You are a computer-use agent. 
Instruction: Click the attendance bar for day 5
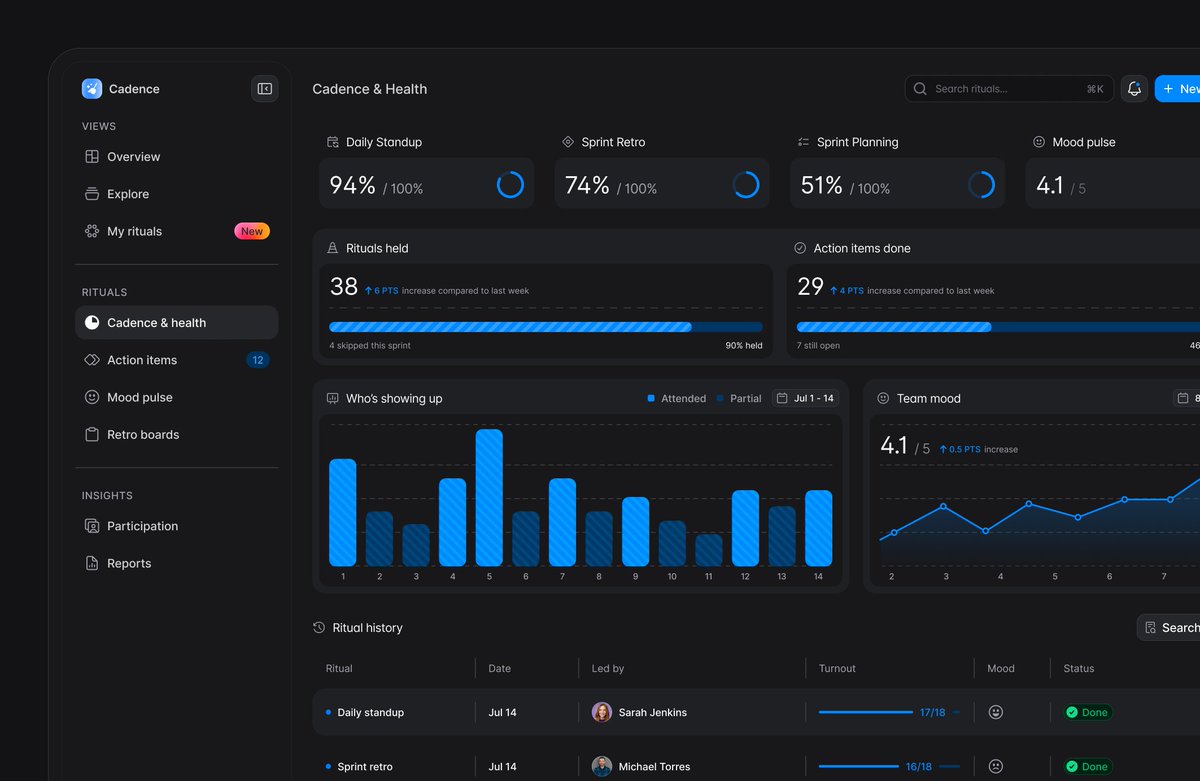tap(489, 497)
